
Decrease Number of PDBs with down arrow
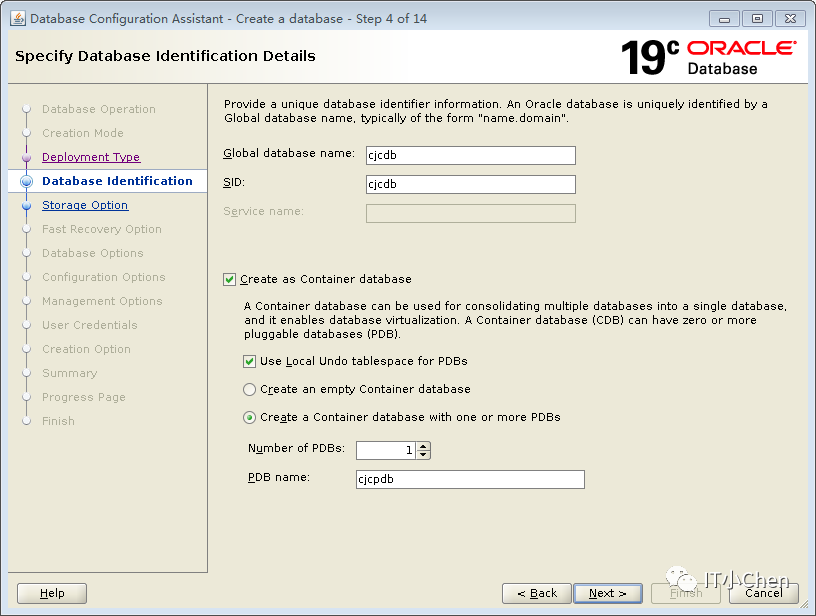coord(424,455)
